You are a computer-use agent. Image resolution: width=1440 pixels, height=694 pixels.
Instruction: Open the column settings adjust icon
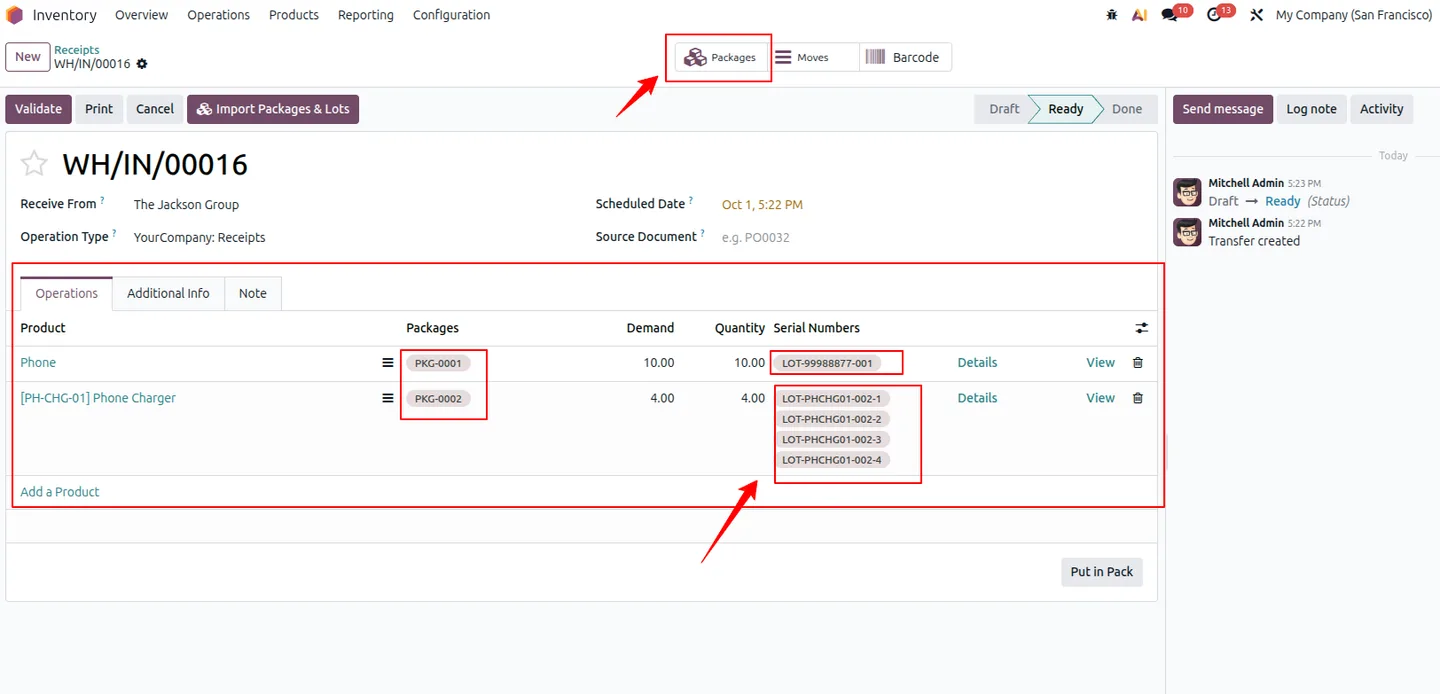click(x=1142, y=328)
